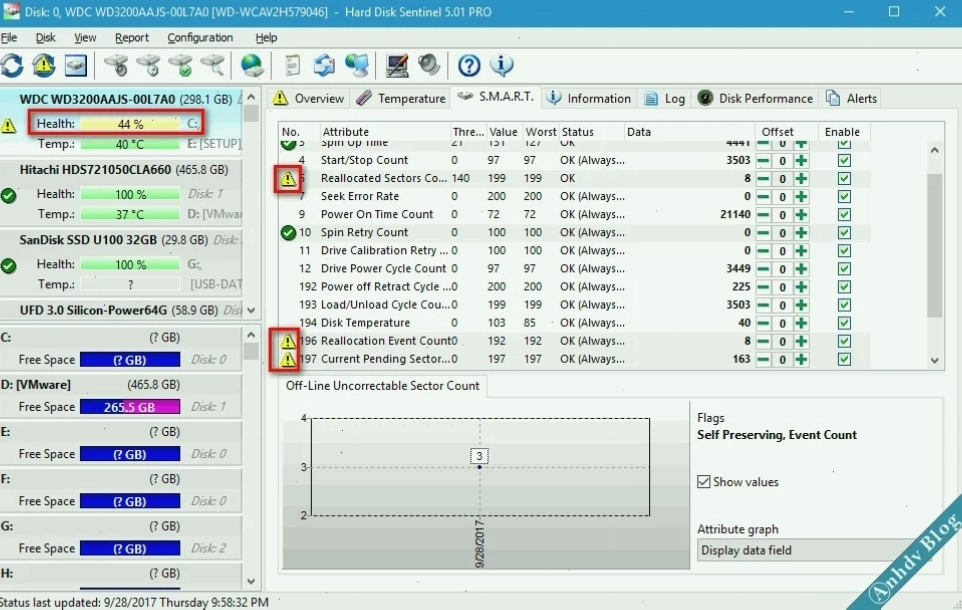962x610 pixels.
Task: Click the Hitachi 100 % health bar
Action: 130,194
